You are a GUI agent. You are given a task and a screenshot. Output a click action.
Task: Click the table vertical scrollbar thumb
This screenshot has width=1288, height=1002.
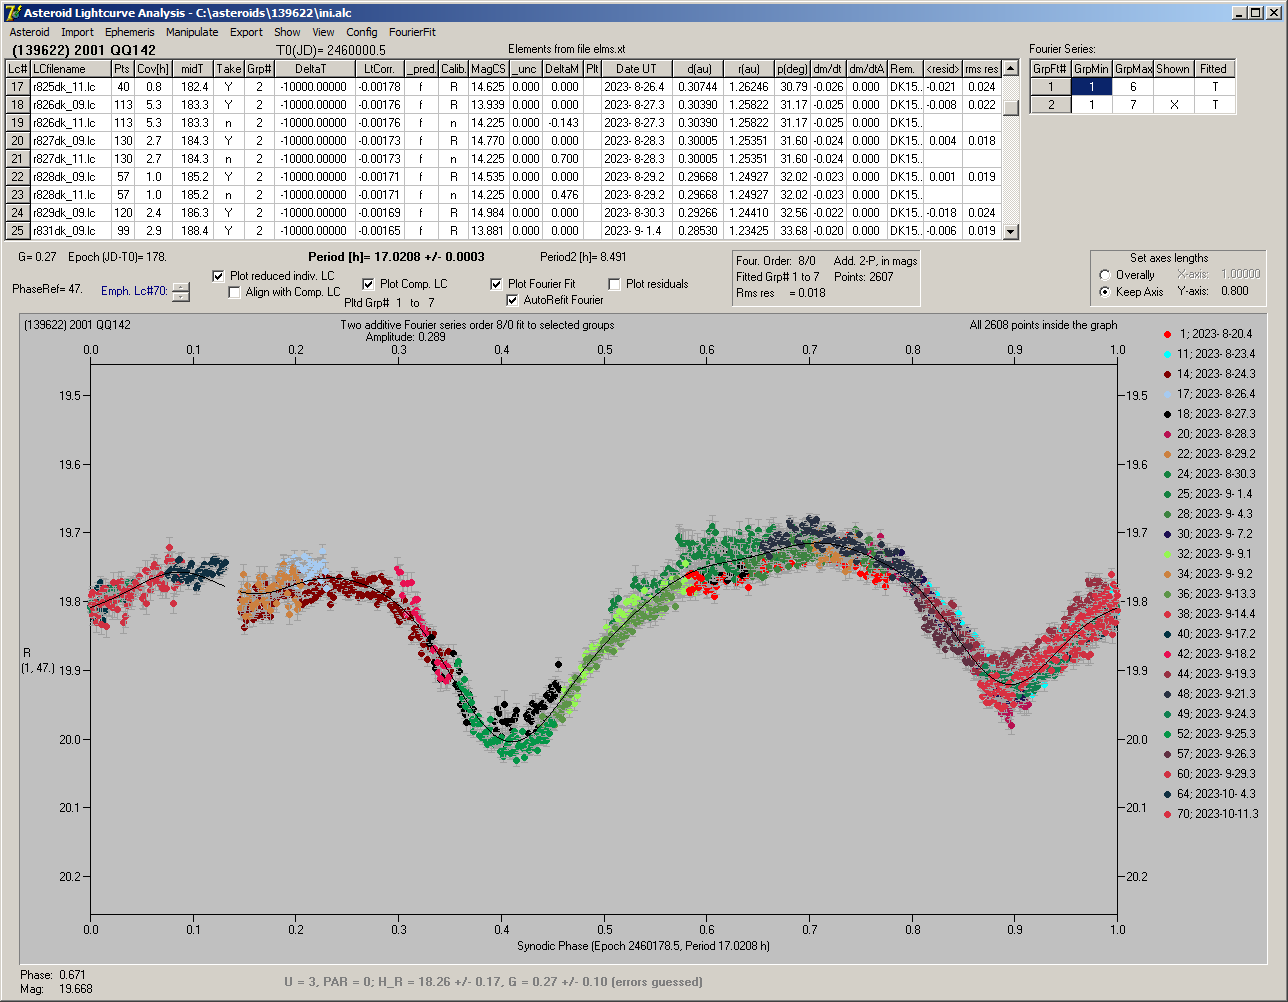tap(1011, 109)
